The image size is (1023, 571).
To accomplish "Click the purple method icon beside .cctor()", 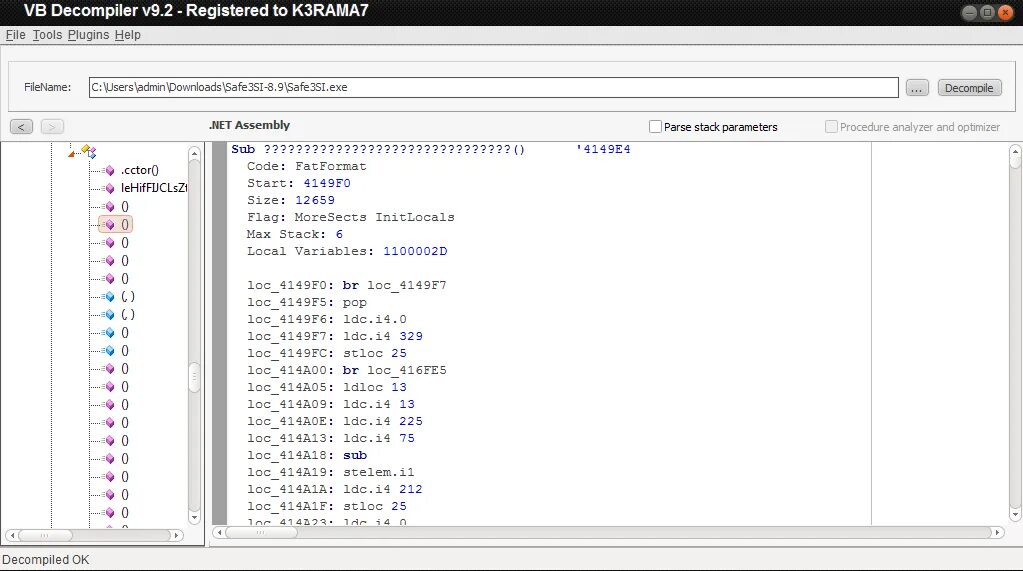I will tap(110, 170).
